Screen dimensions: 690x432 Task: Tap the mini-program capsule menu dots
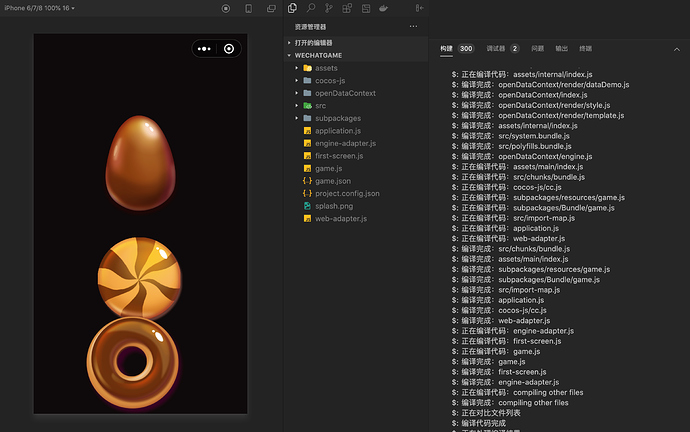[204, 48]
